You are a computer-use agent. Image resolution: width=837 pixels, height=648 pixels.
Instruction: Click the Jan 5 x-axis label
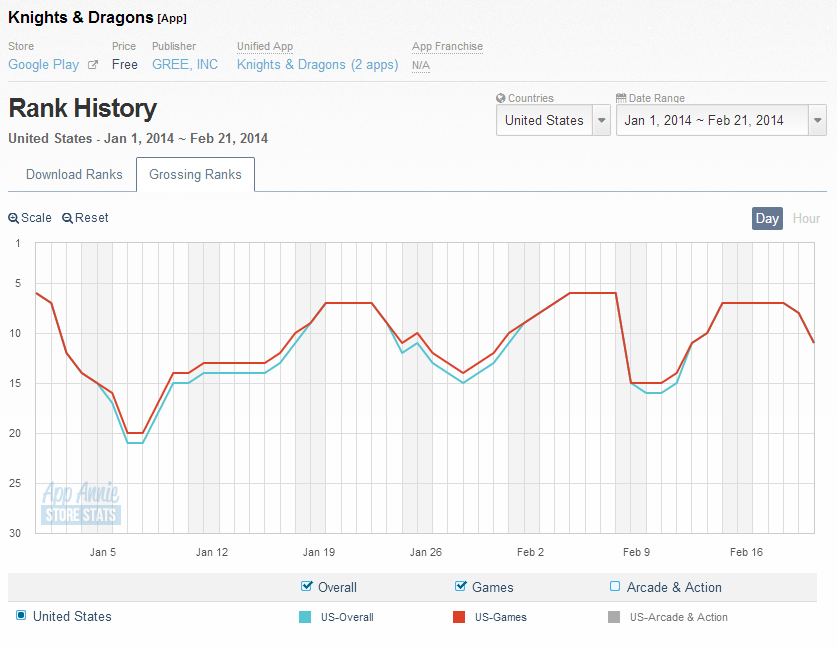click(102, 552)
